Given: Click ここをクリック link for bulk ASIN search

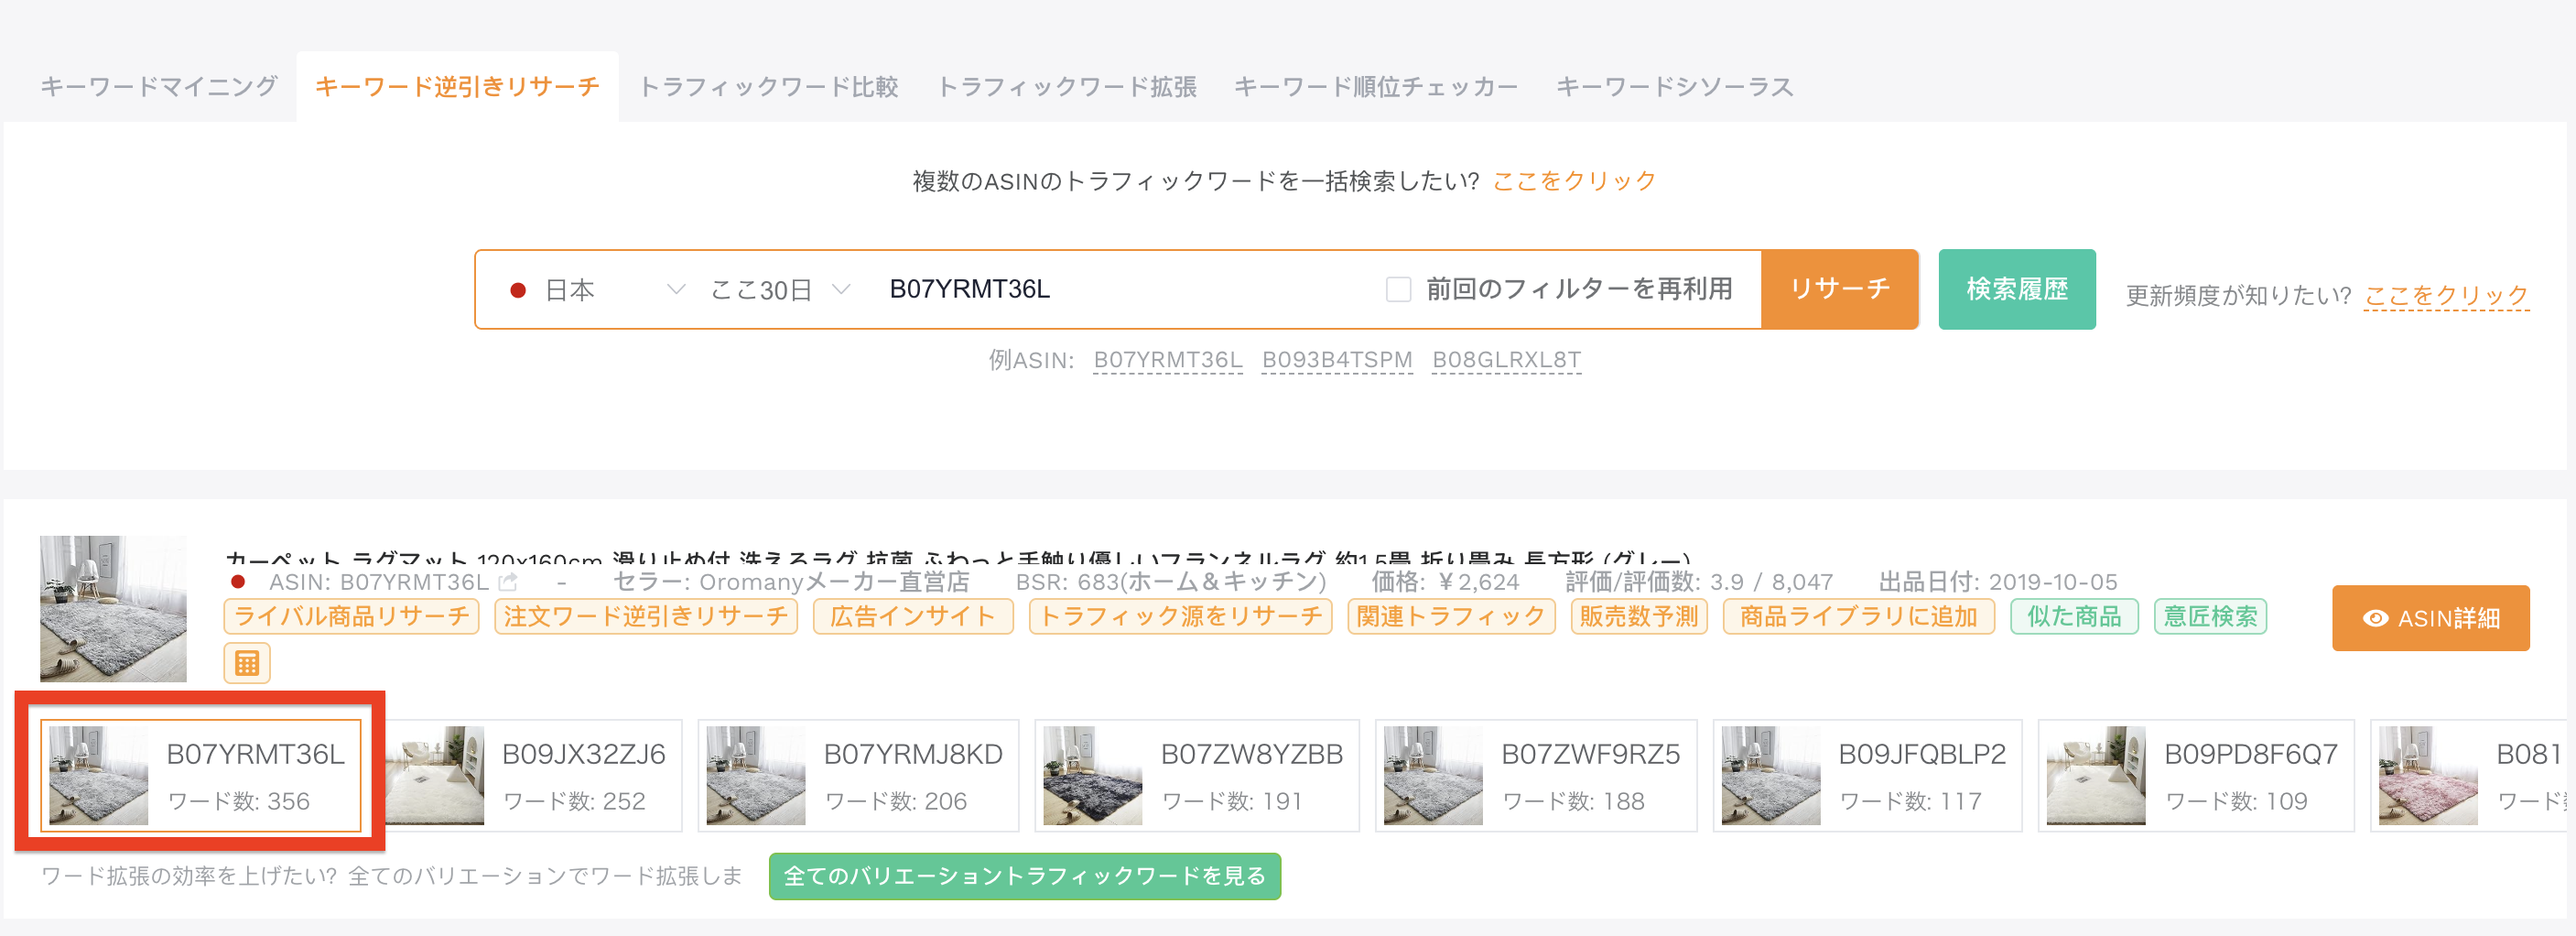Looking at the screenshot, I should (x=1573, y=181).
